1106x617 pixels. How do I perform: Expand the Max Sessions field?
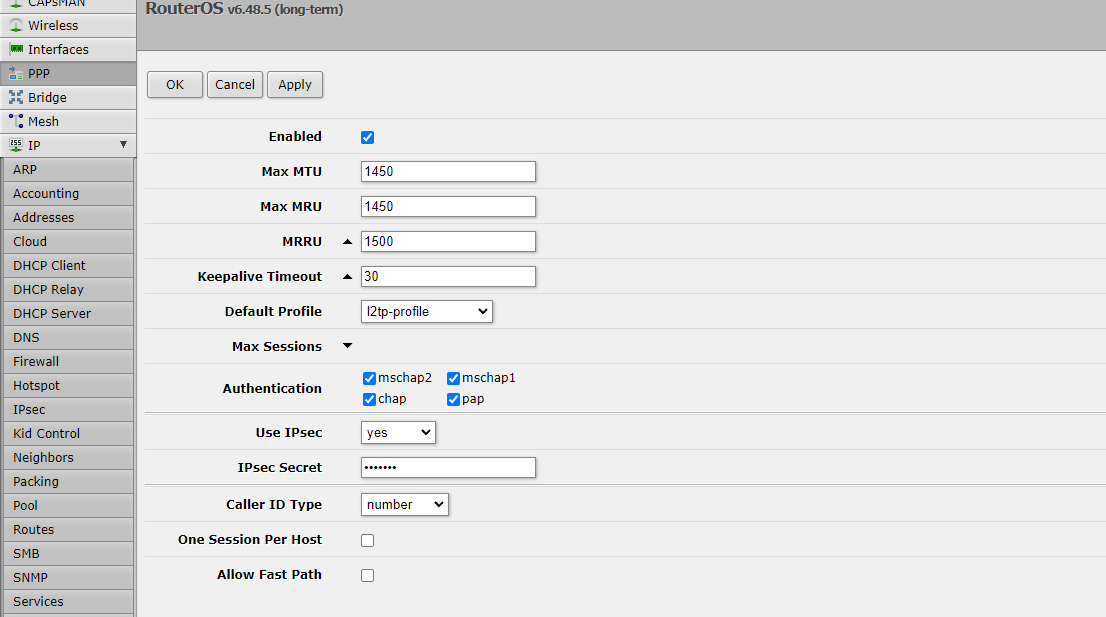coord(348,347)
